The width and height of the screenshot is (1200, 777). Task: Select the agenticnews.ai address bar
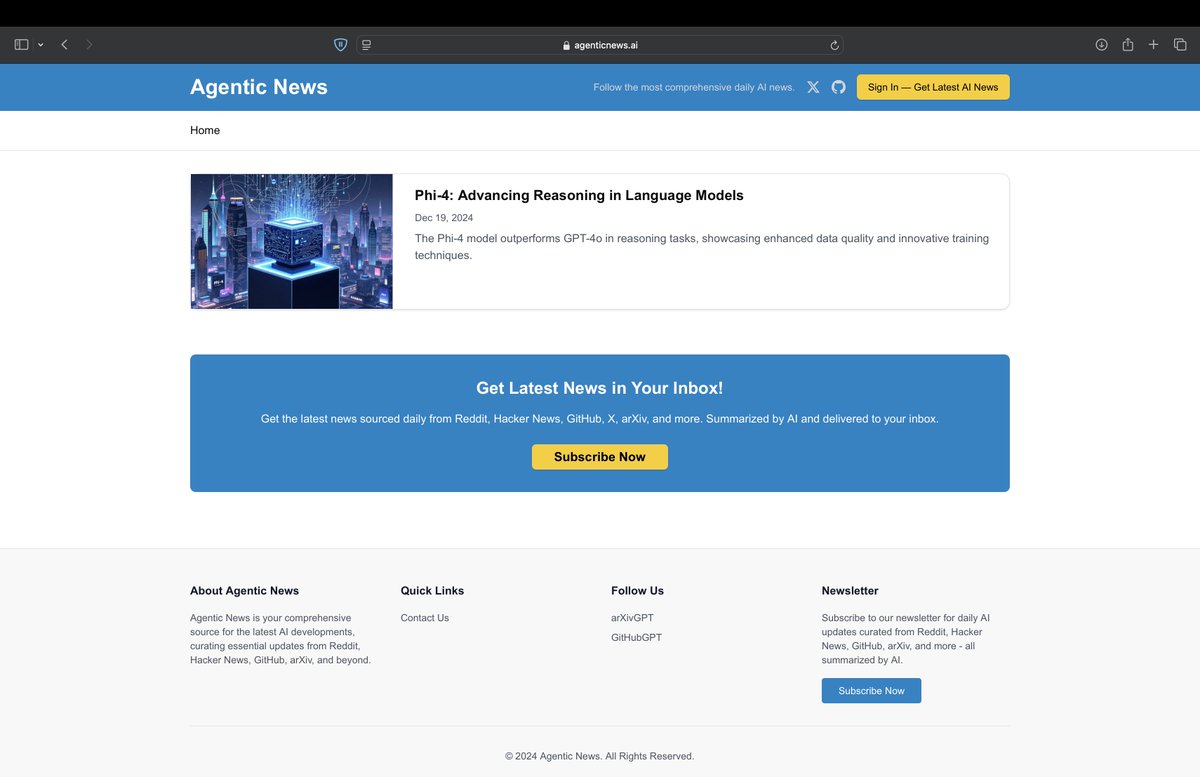(x=600, y=45)
